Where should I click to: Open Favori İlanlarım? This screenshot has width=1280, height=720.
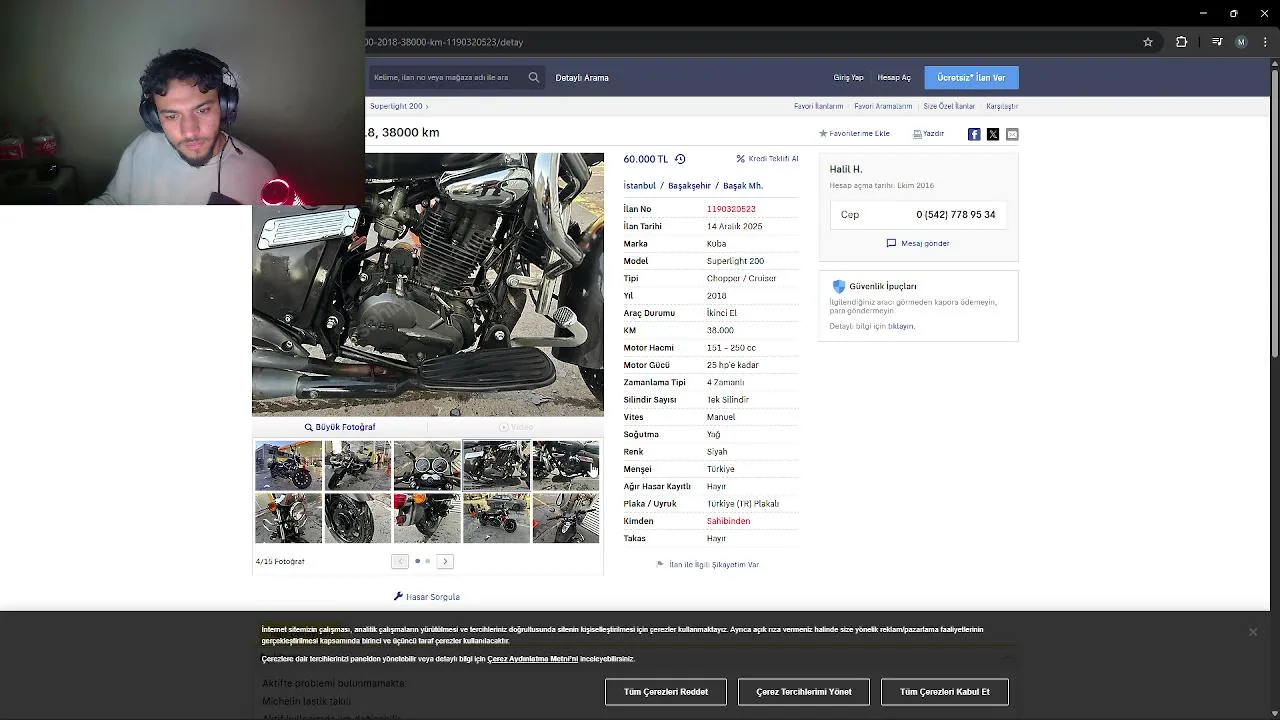[819, 106]
